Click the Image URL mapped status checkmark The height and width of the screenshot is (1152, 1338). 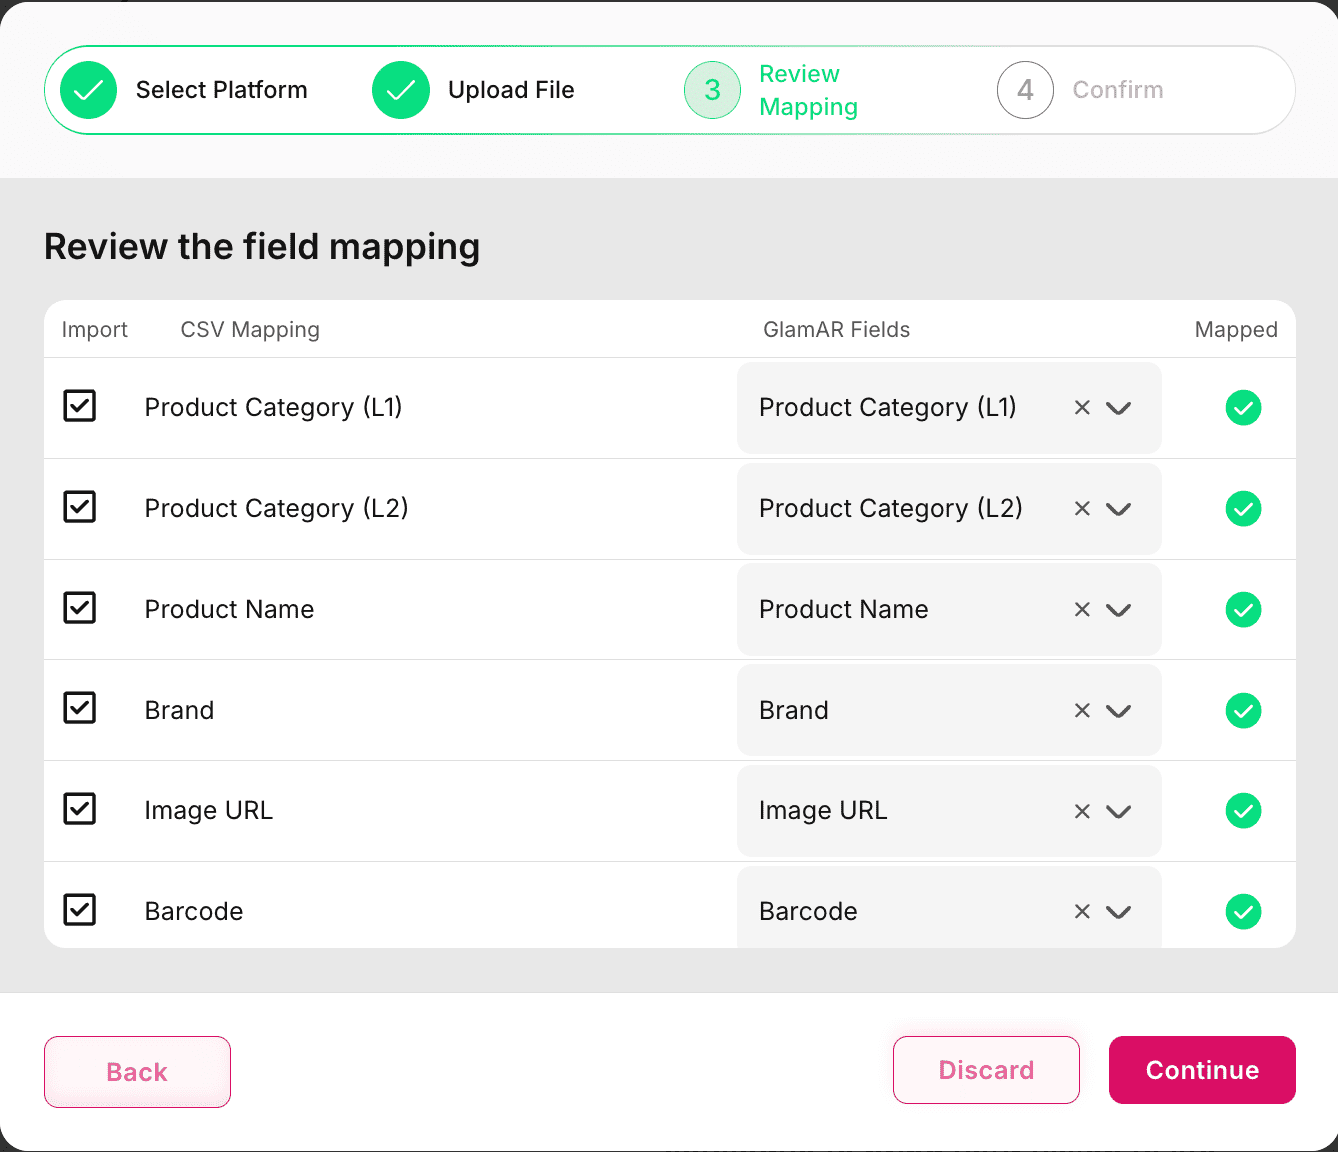tap(1243, 811)
